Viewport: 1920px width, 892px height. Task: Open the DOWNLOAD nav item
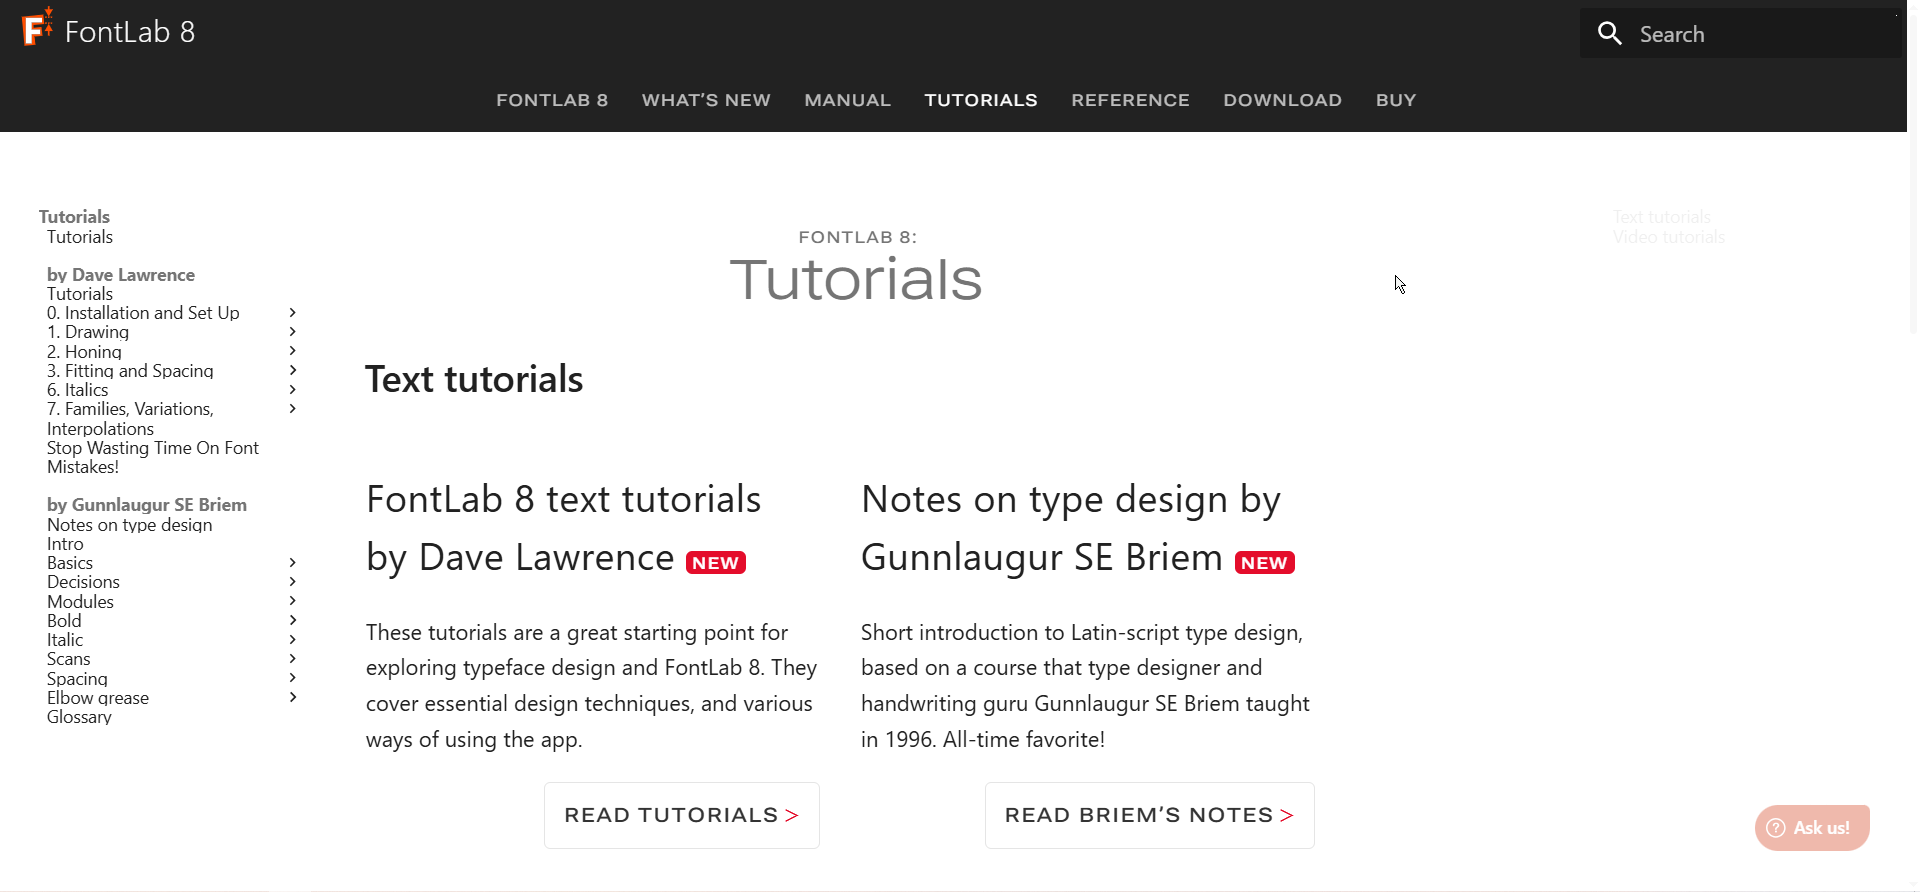tap(1282, 100)
